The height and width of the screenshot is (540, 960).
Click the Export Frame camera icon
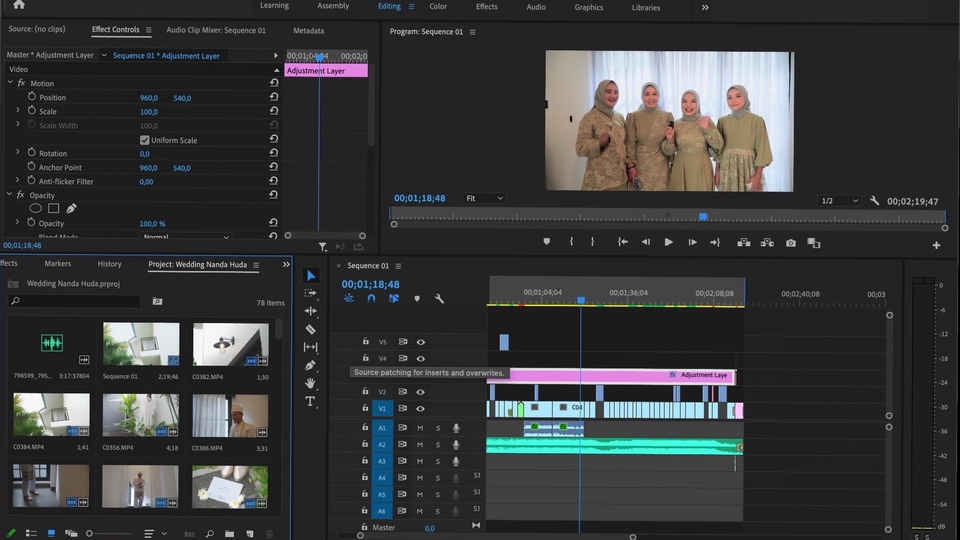[791, 242]
